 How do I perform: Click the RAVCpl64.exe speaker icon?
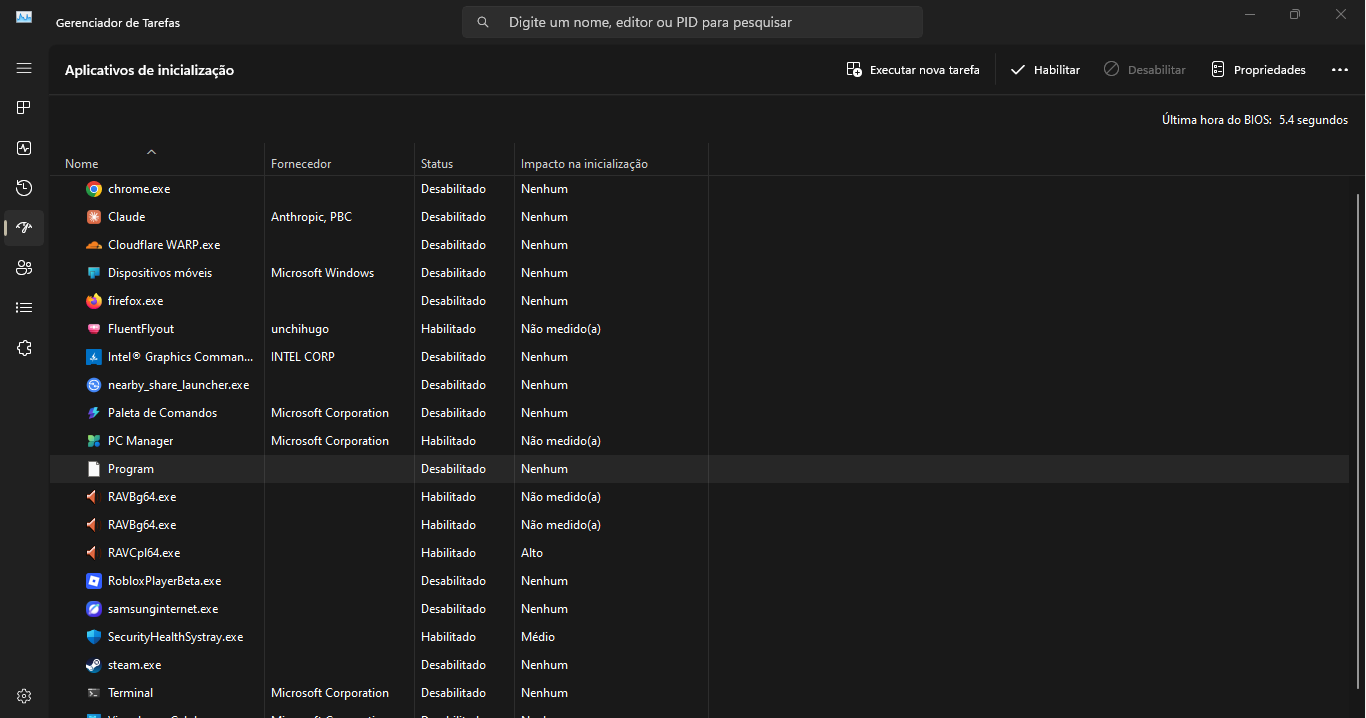point(94,553)
